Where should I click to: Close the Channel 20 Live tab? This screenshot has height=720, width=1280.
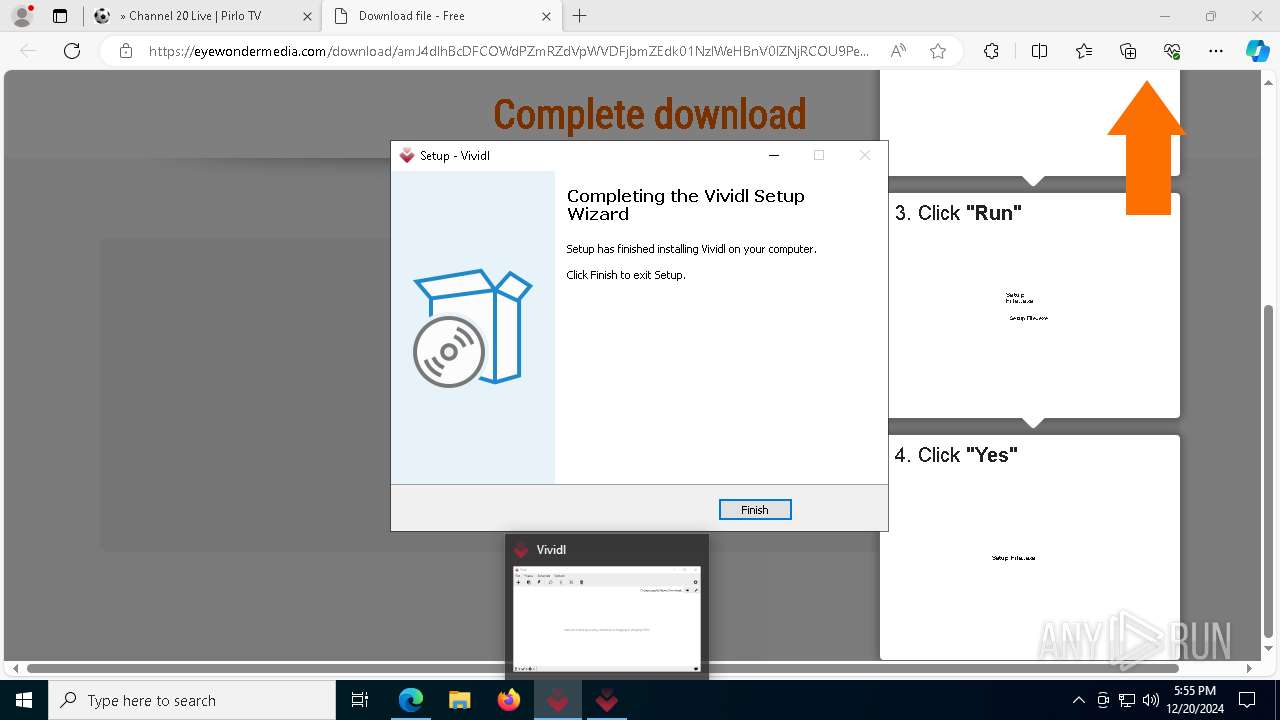(305, 16)
